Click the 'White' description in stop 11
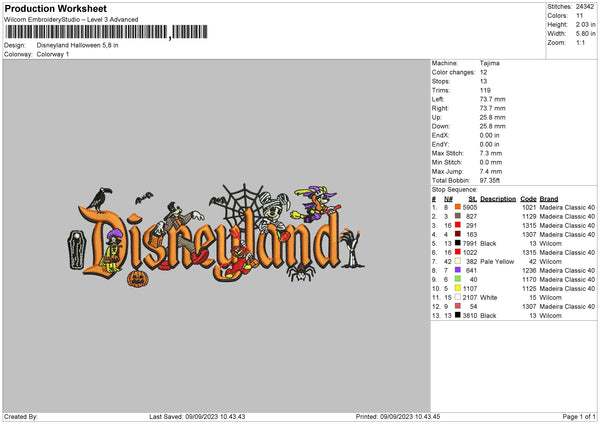The height and width of the screenshot is (424, 600). point(489,298)
